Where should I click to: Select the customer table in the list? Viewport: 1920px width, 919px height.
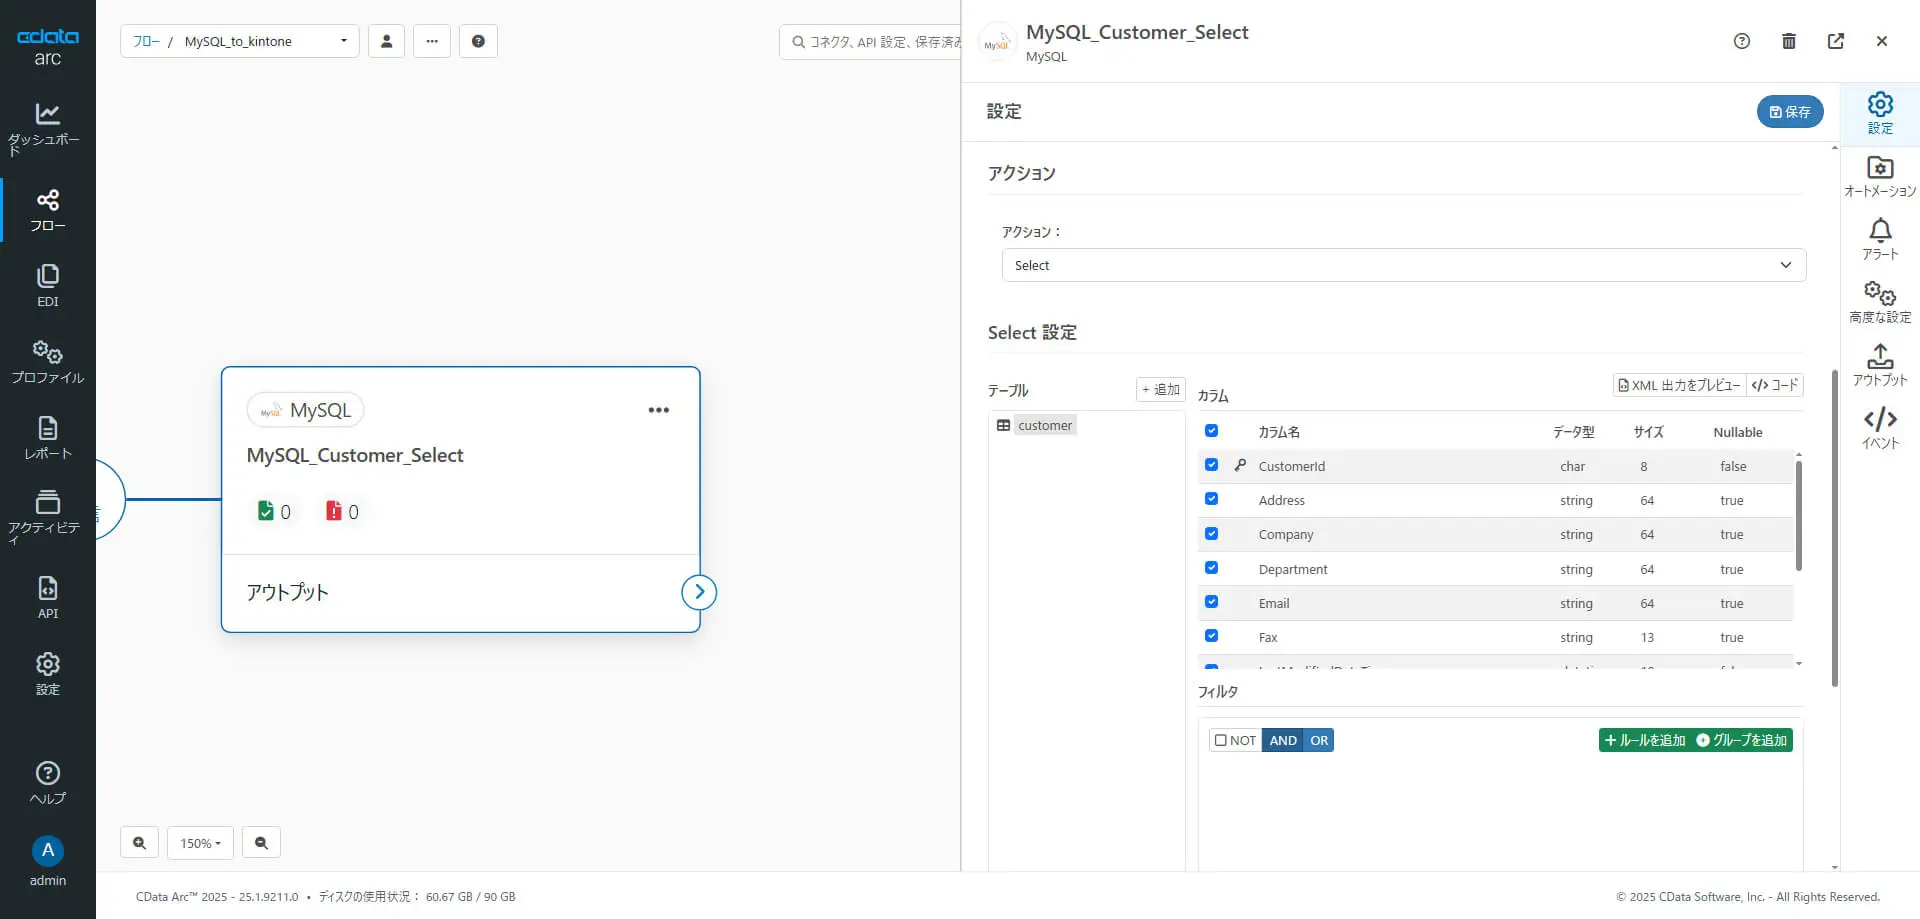[x=1044, y=425]
